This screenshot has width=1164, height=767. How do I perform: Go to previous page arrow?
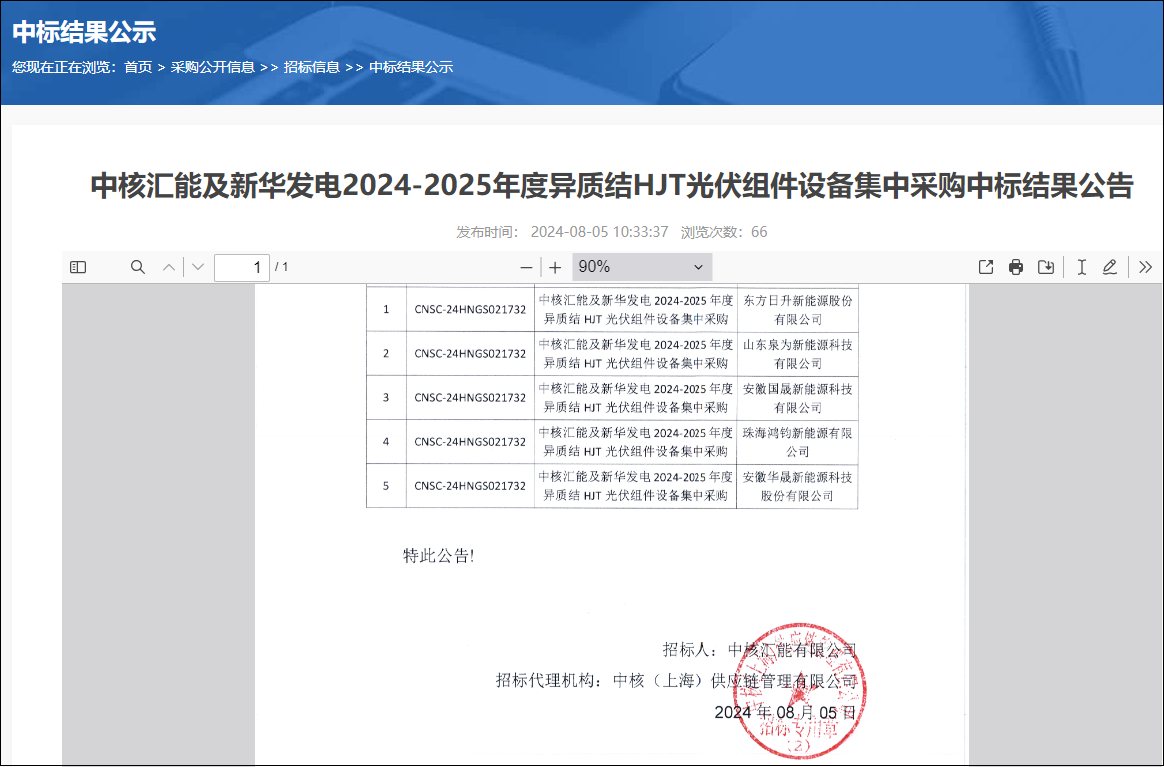point(169,267)
